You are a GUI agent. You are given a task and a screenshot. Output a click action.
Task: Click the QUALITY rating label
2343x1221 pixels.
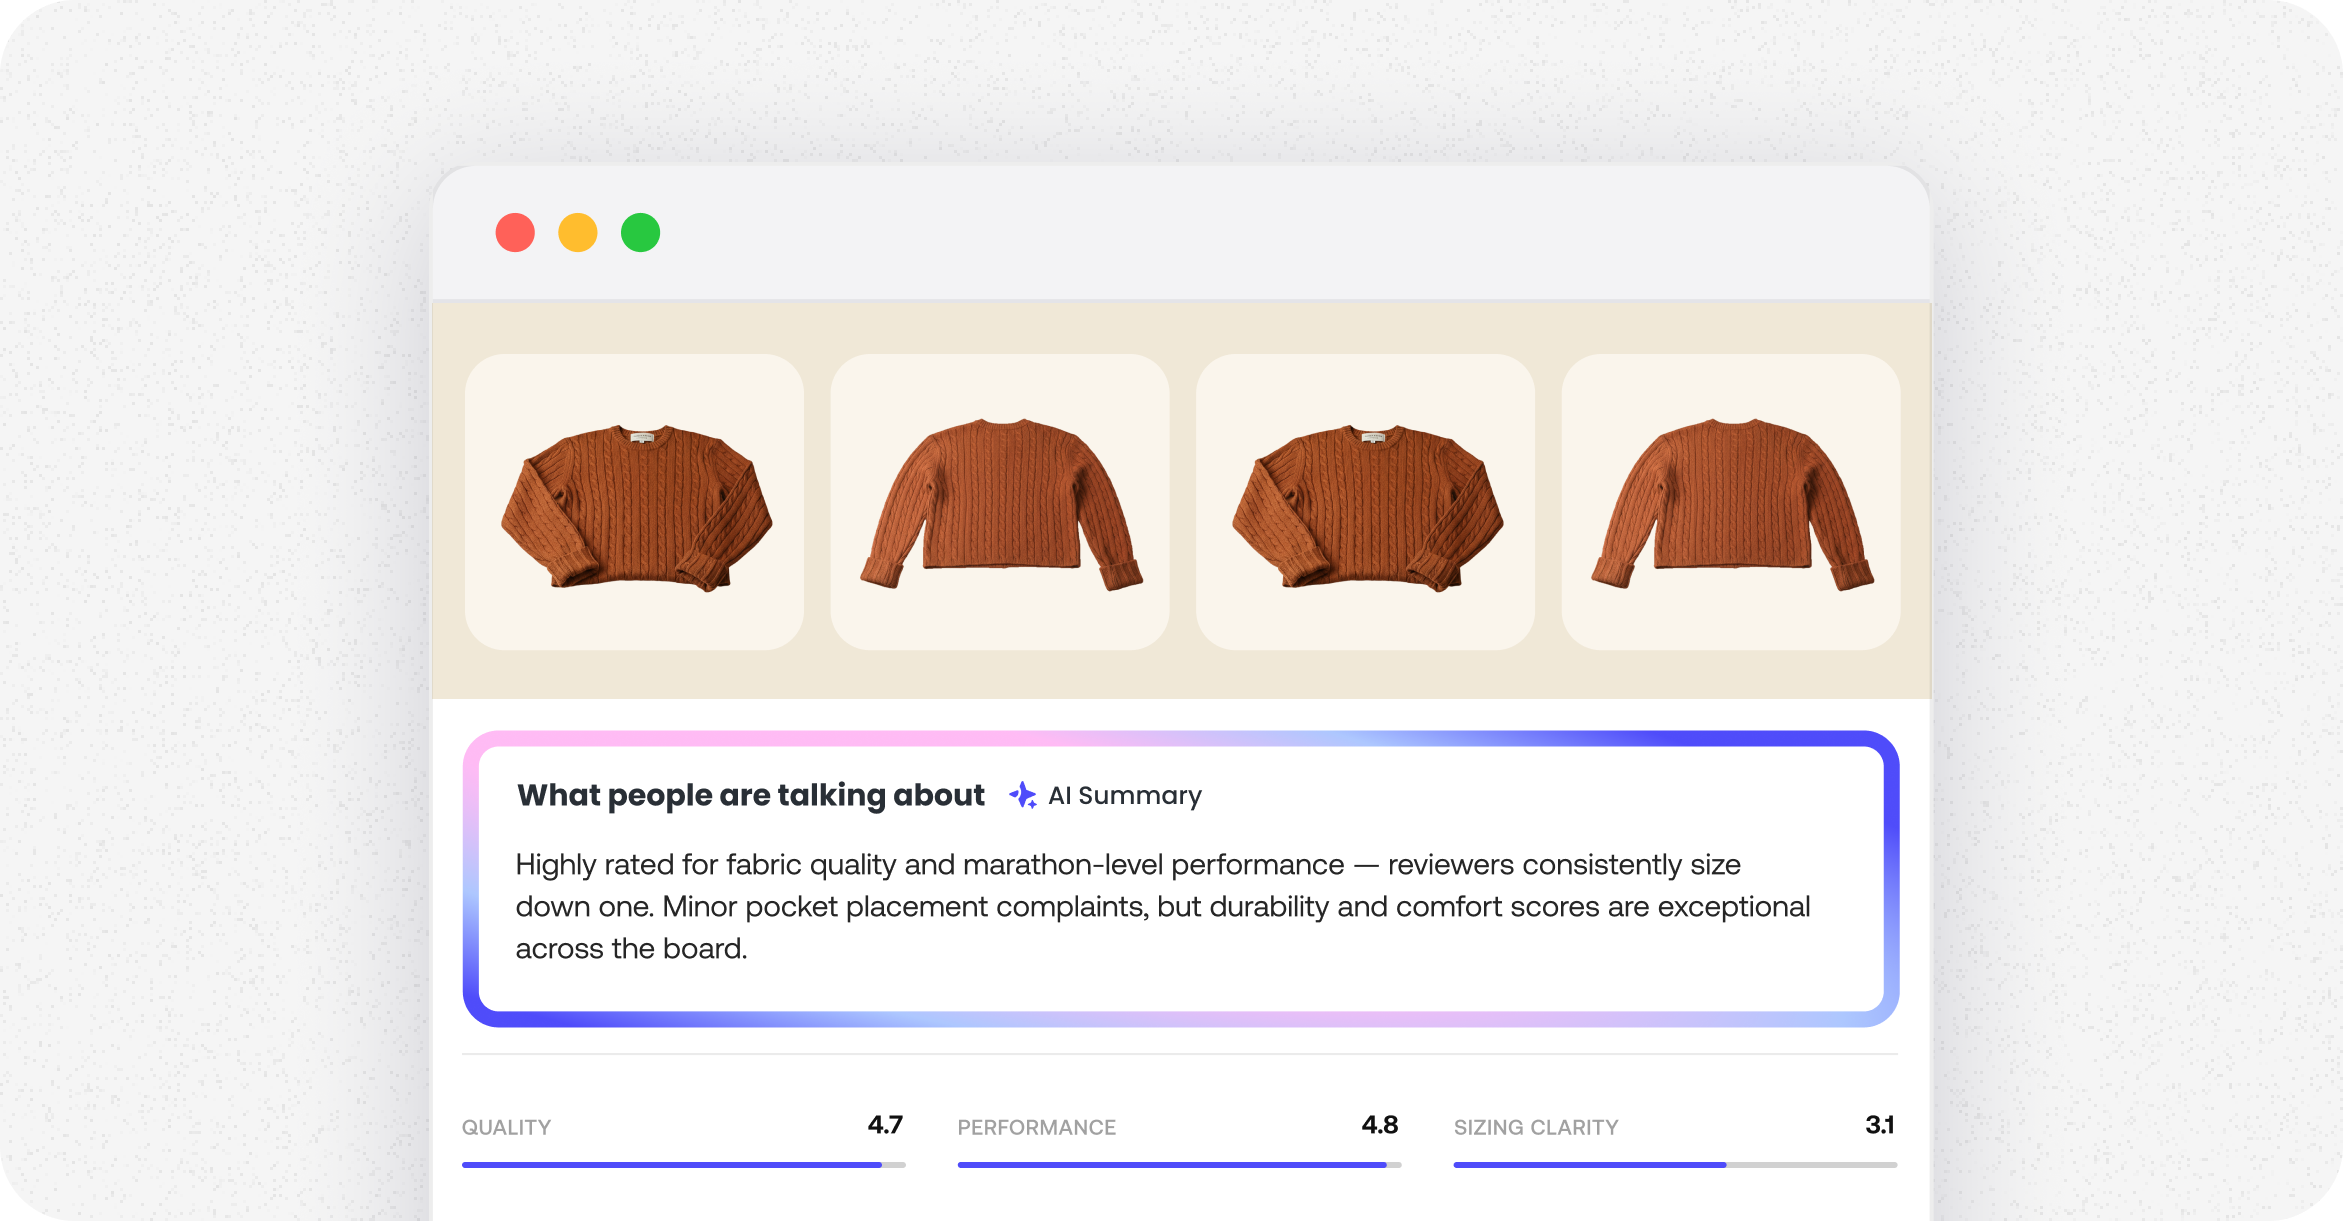506,1127
